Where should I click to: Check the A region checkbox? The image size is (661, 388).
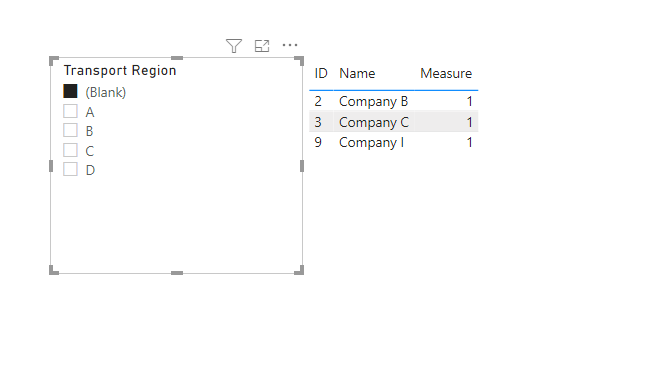(x=70, y=111)
